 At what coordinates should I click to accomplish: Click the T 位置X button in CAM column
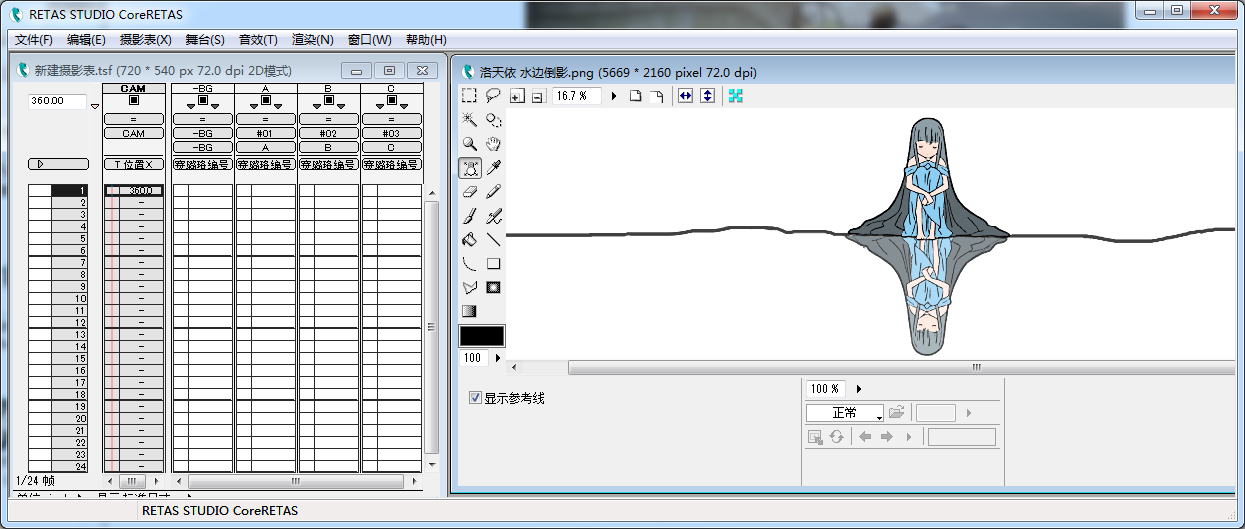click(134, 164)
